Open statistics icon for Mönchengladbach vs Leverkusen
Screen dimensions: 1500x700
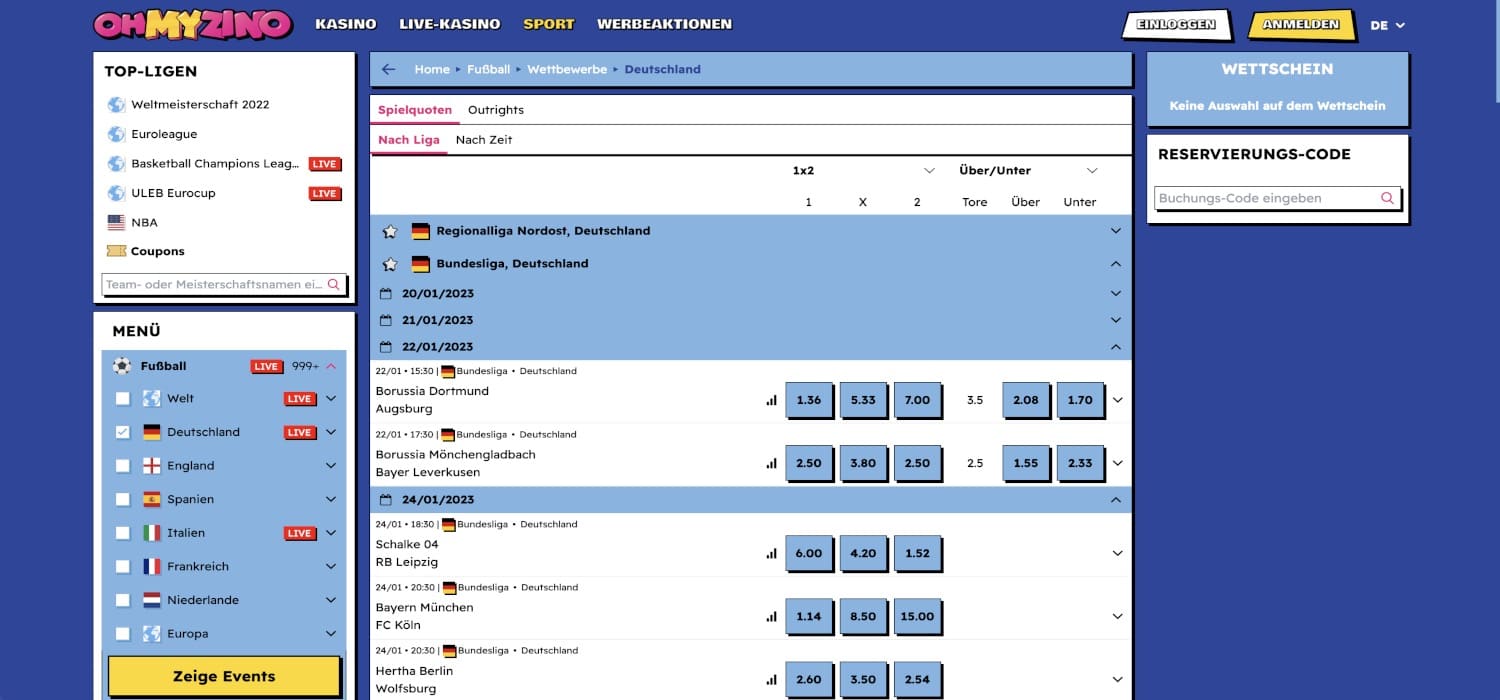coord(771,463)
